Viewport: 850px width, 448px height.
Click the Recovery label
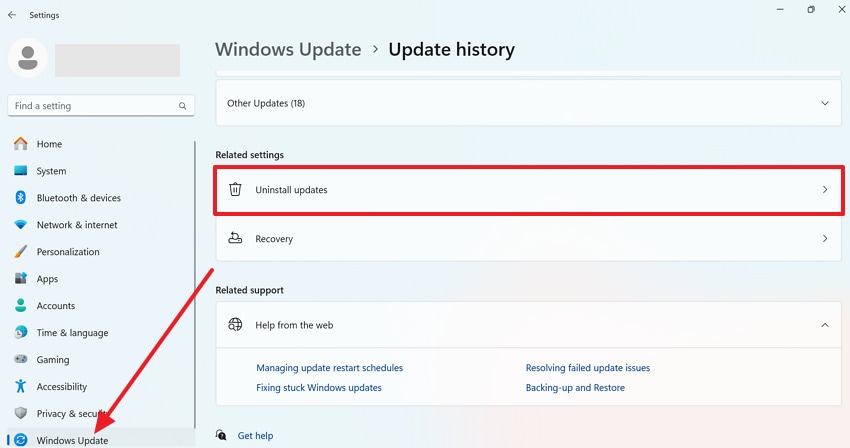pos(274,239)
